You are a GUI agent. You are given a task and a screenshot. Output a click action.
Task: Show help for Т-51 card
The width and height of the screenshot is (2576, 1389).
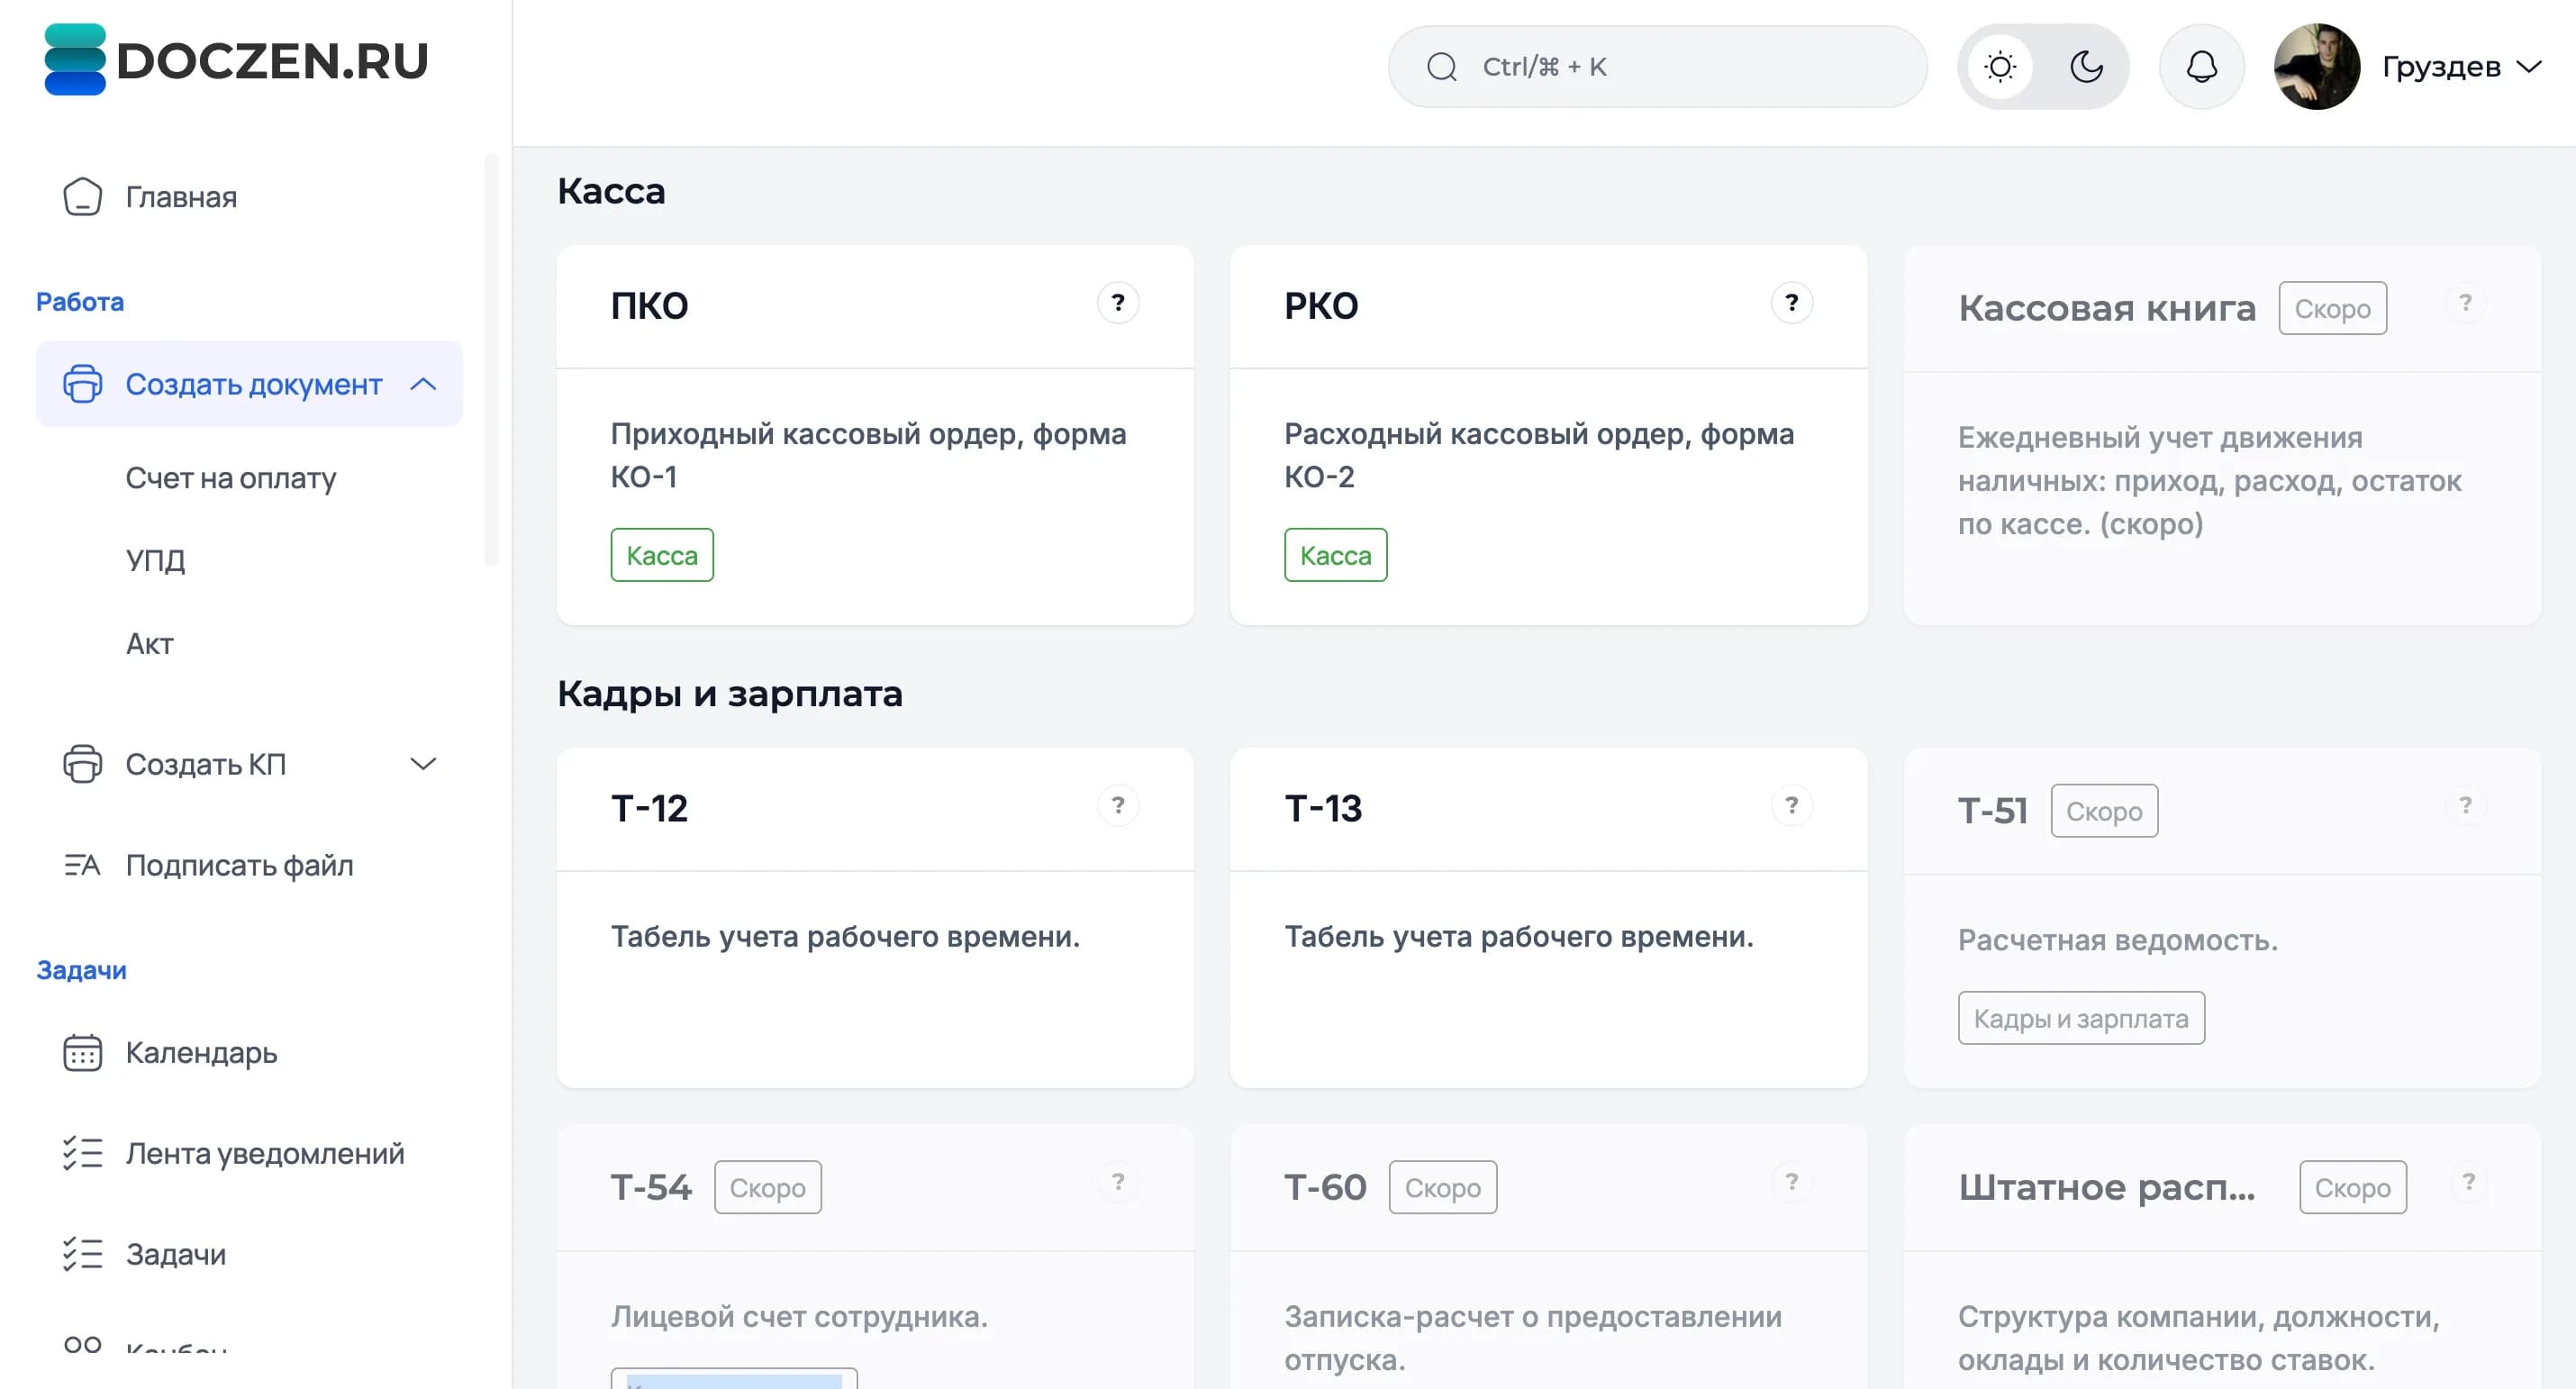[x=2465, y=805]
